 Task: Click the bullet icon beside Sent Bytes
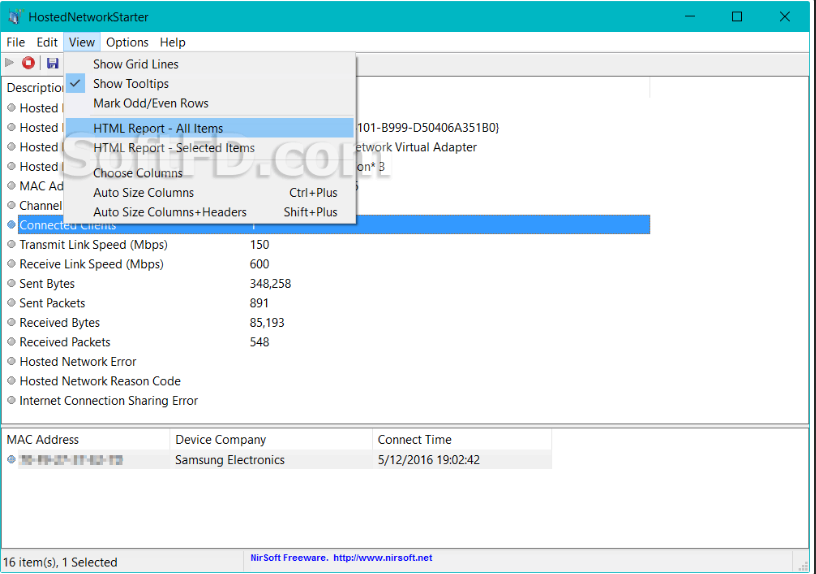pyautogui.click(x=11, y=283)
